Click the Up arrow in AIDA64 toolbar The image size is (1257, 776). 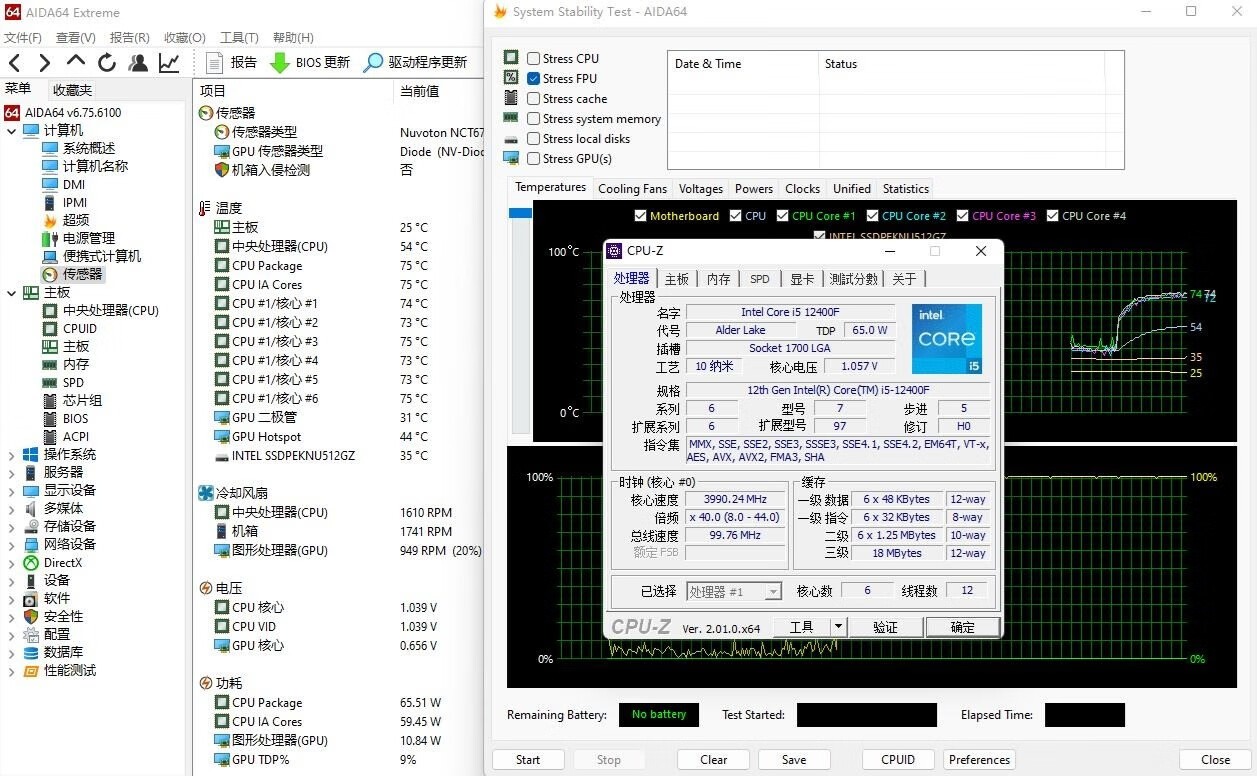point(76,63)
